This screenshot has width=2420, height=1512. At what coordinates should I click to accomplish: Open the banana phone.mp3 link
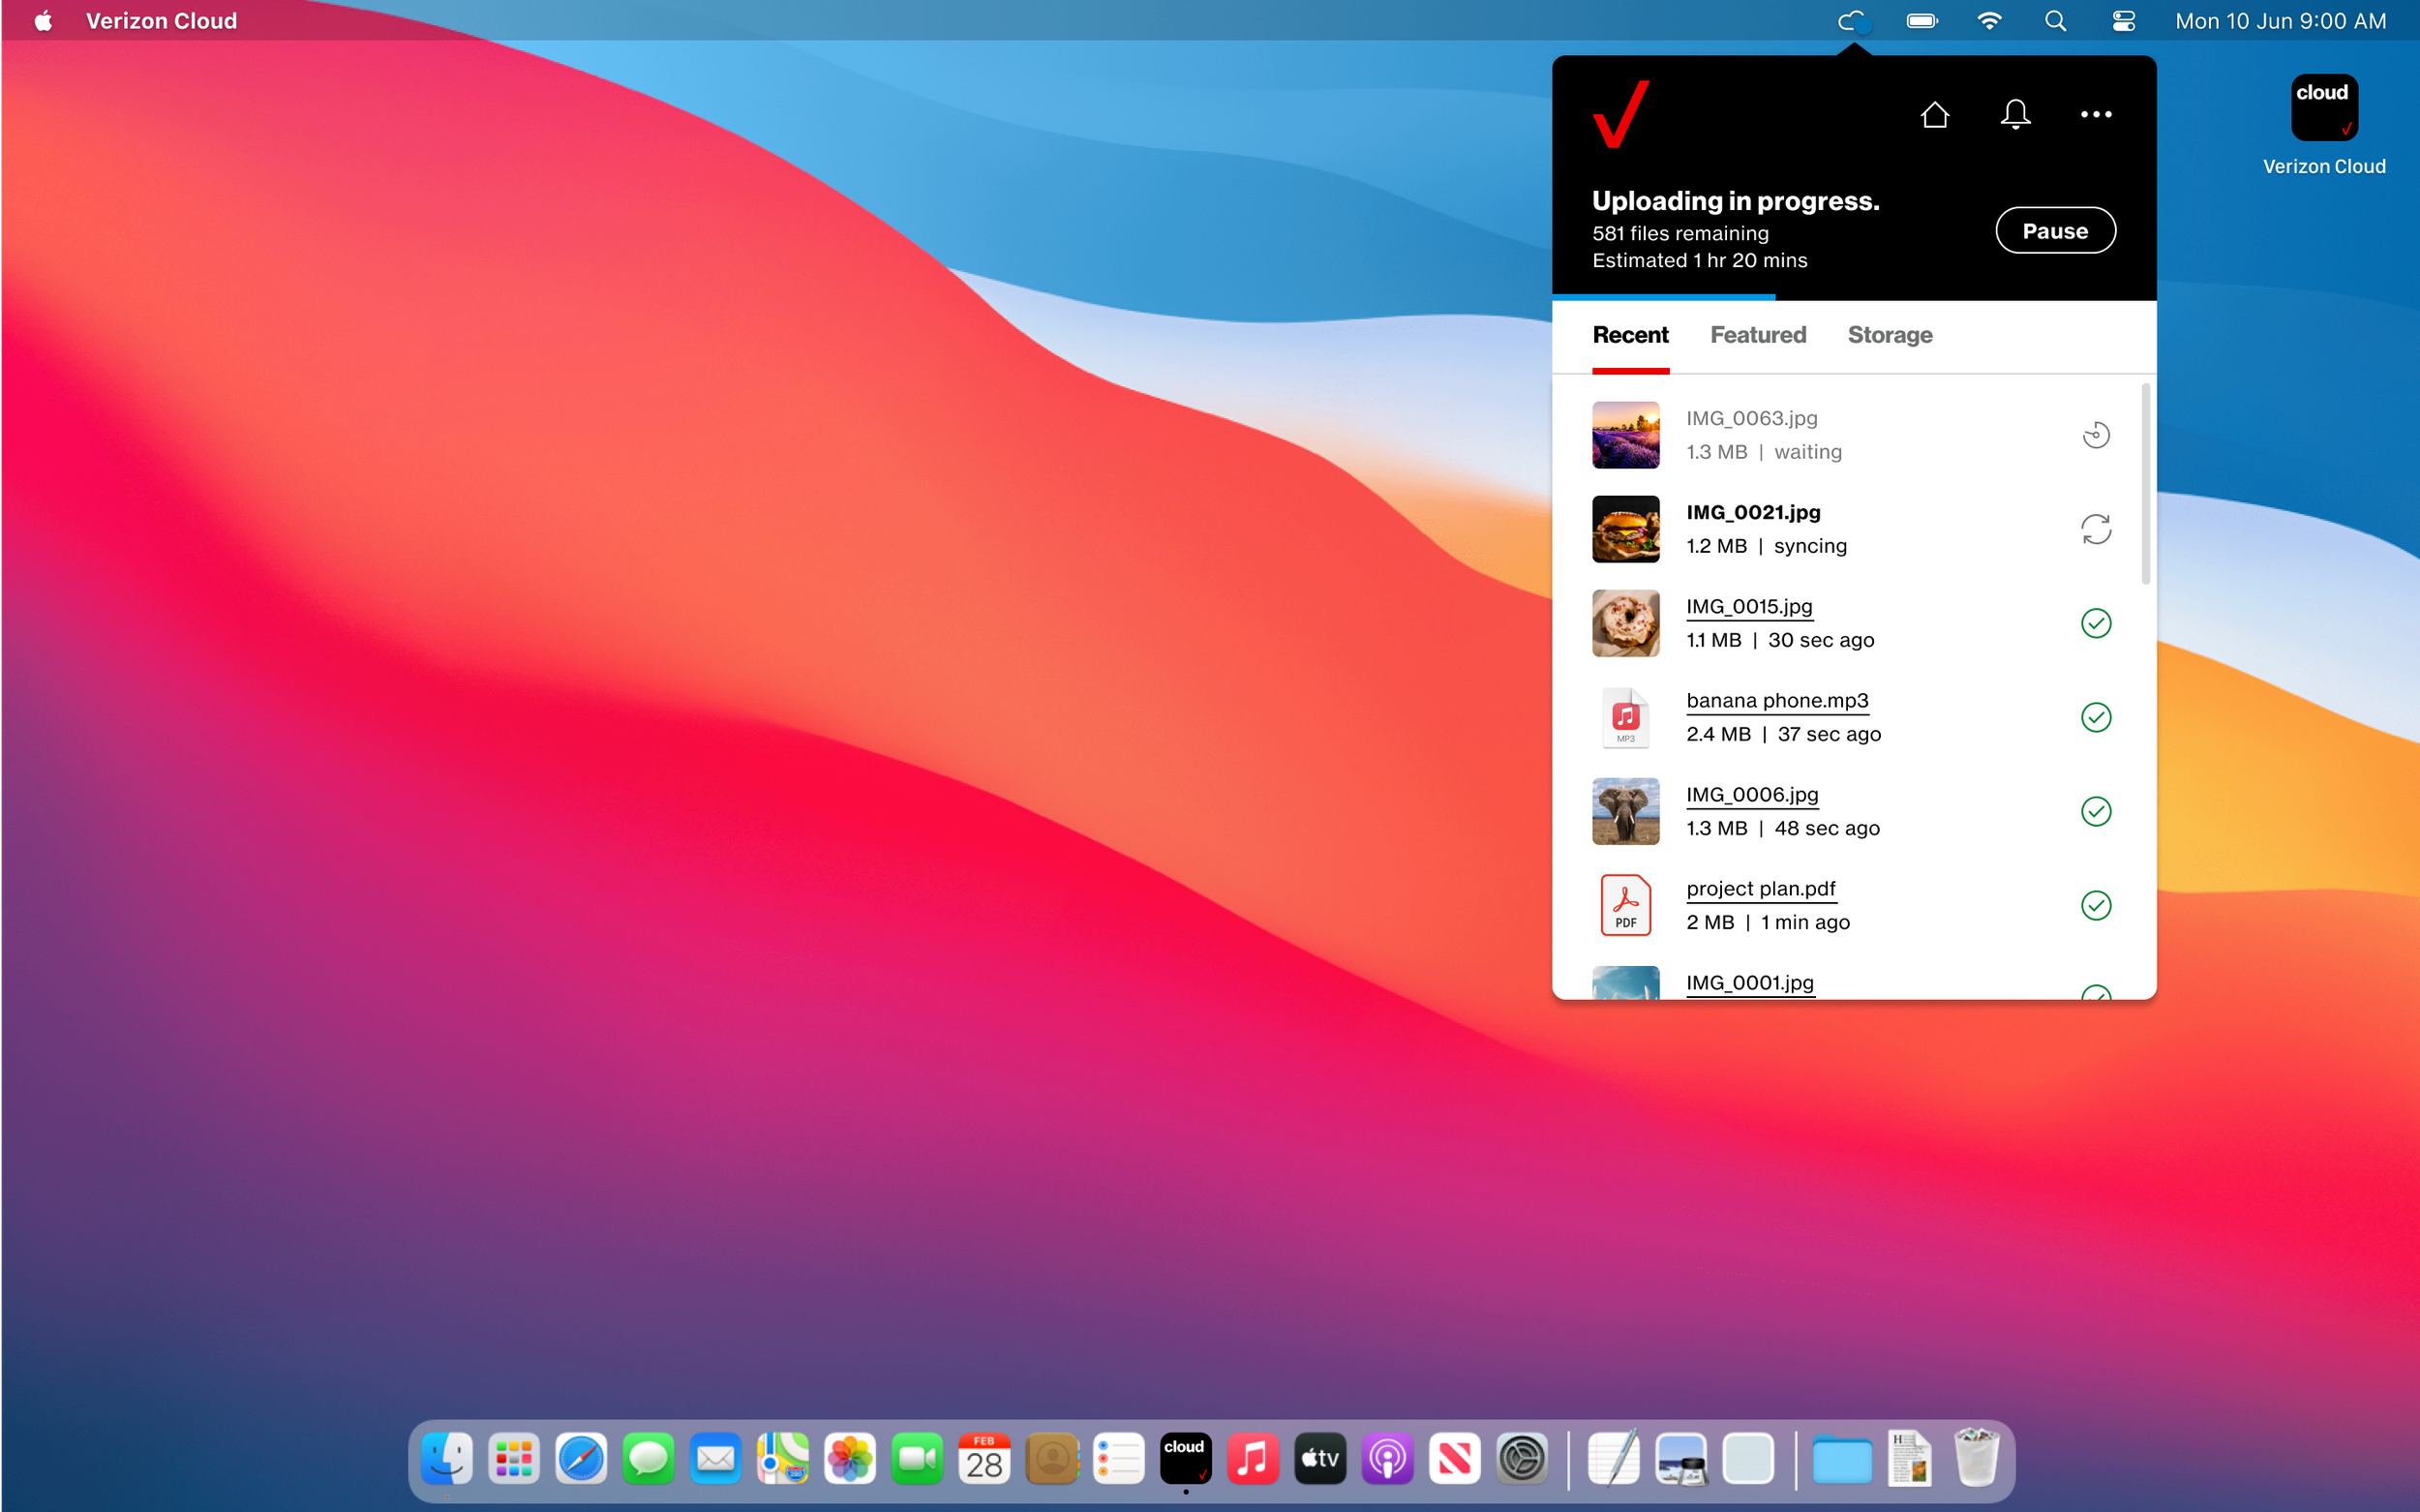1777,700
